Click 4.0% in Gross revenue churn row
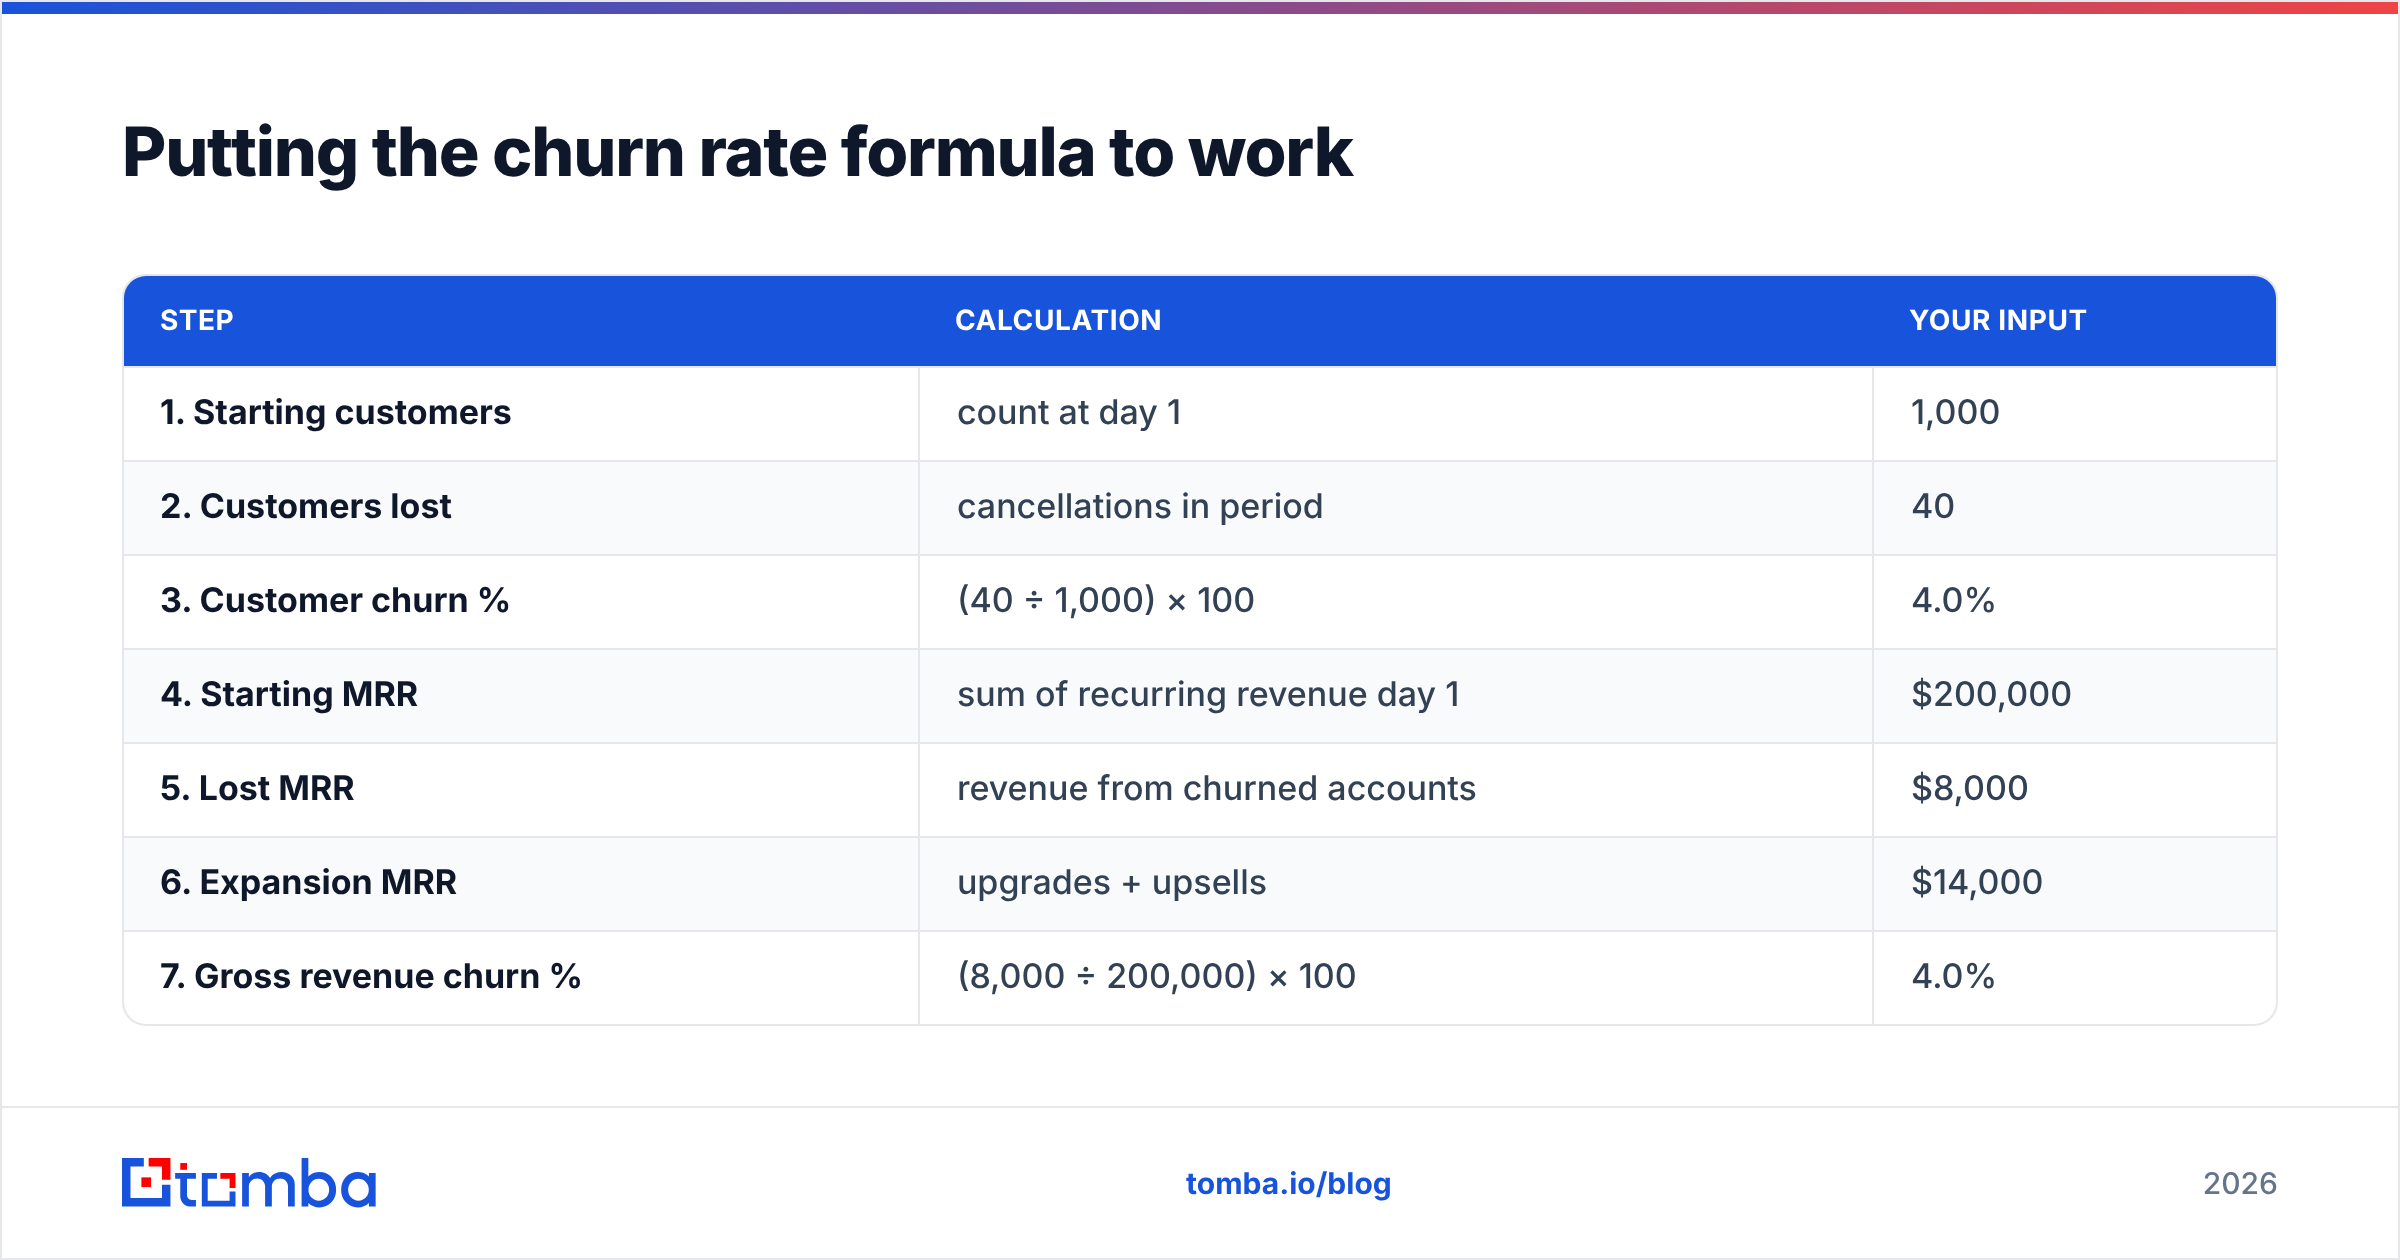 [x=1953, y=977]
